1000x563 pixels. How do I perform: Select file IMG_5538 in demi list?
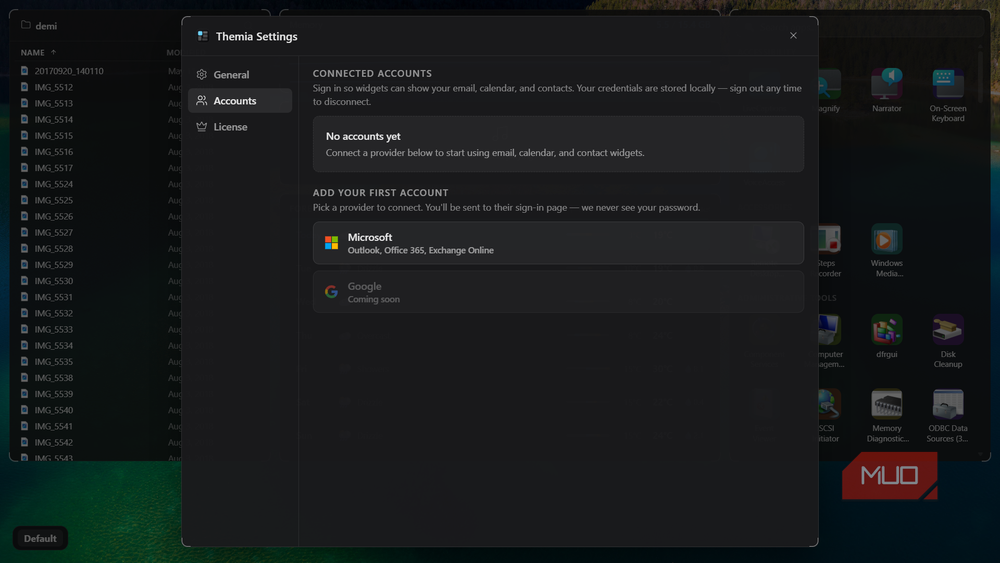54,378
